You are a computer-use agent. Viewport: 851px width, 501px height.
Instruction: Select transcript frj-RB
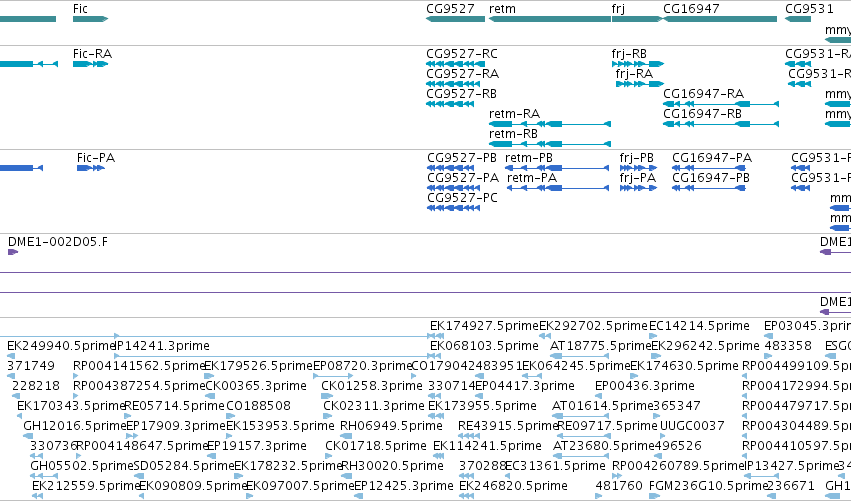pos(629,54)
